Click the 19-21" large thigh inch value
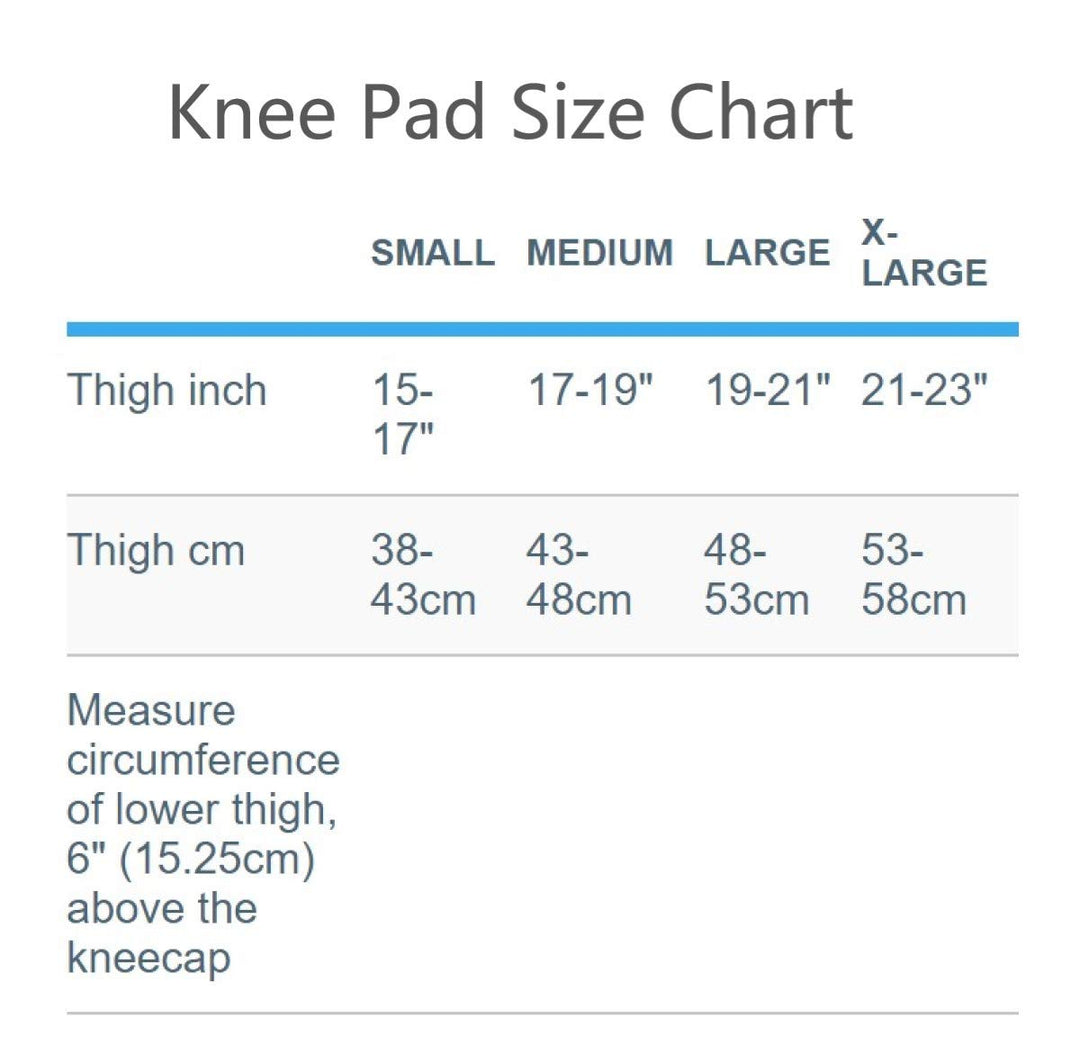1080x1054 pixels. pyautogui.click(x=768, y=390)
